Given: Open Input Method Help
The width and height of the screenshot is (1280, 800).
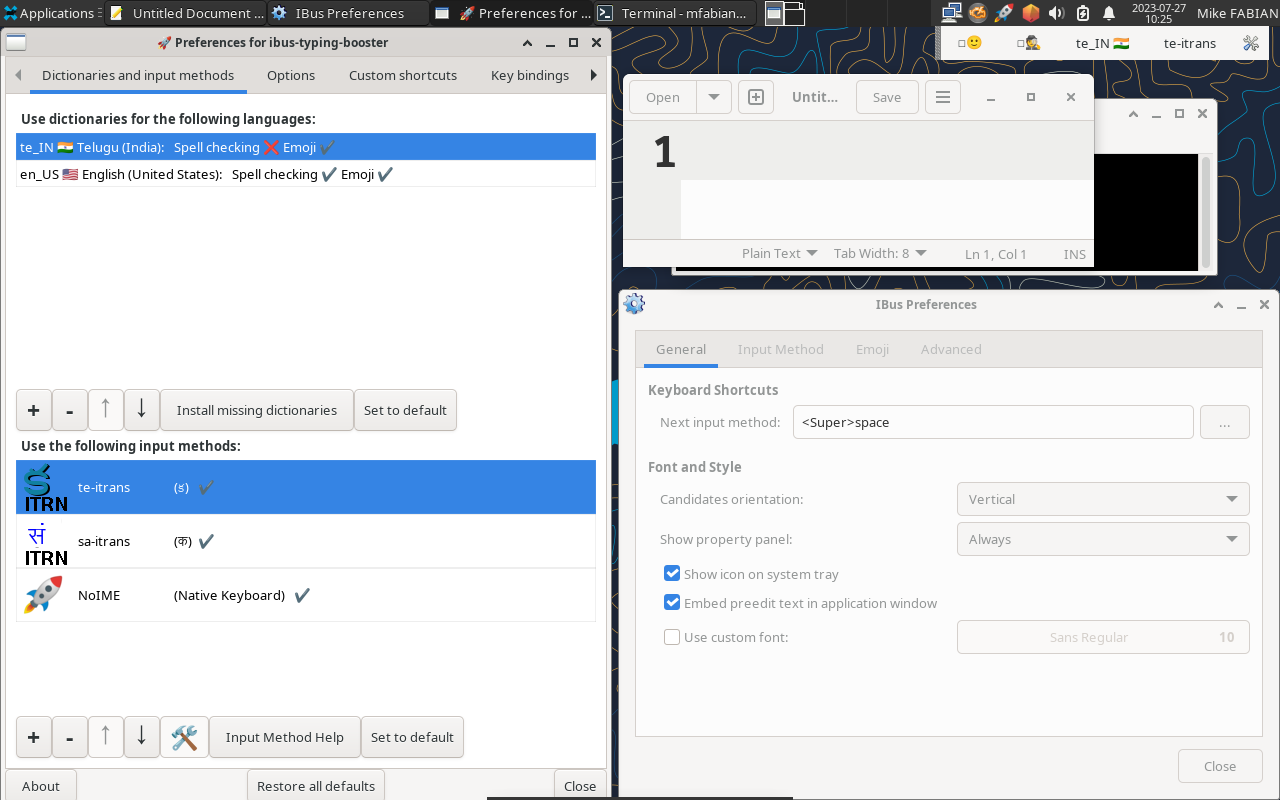Looking at the screenshot, I should click(x=284, y=737).
